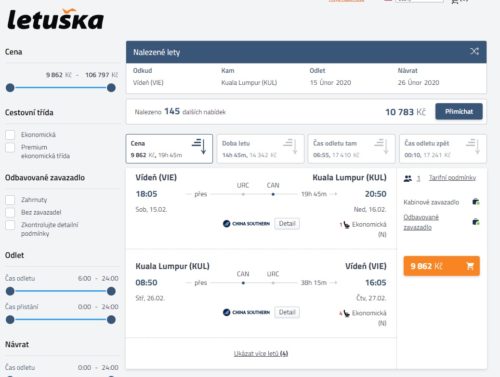Screen dimensions: 500x377
Task: Click the Kabinové zavazadlo luggage icon
Action: click(476, 201)
